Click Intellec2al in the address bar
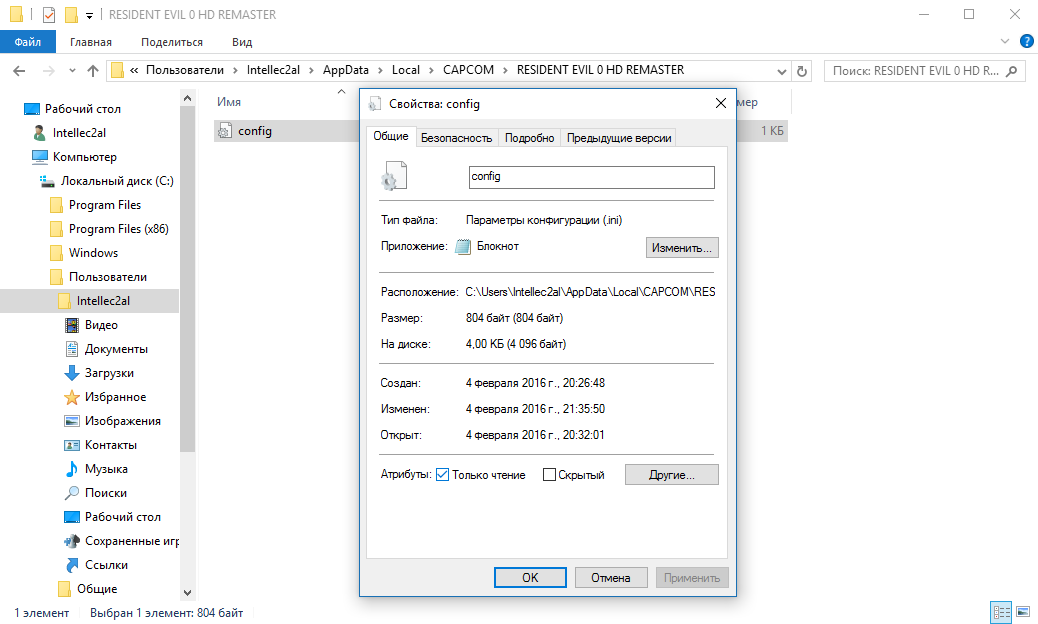The image size is (1038, 624). click(x=273, y=69)
